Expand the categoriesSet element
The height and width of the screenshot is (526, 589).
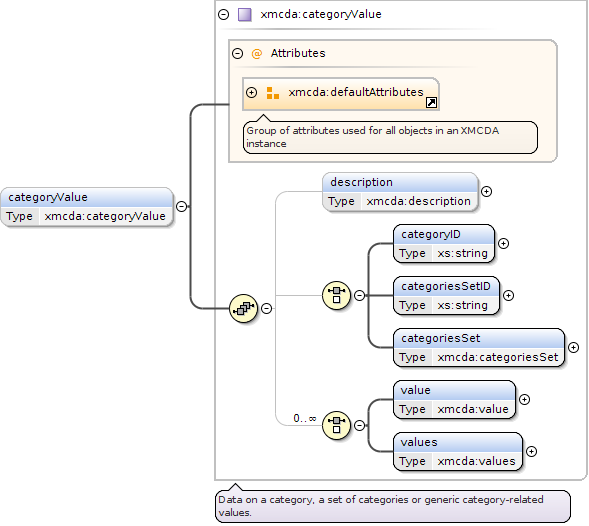pos(573,348)
